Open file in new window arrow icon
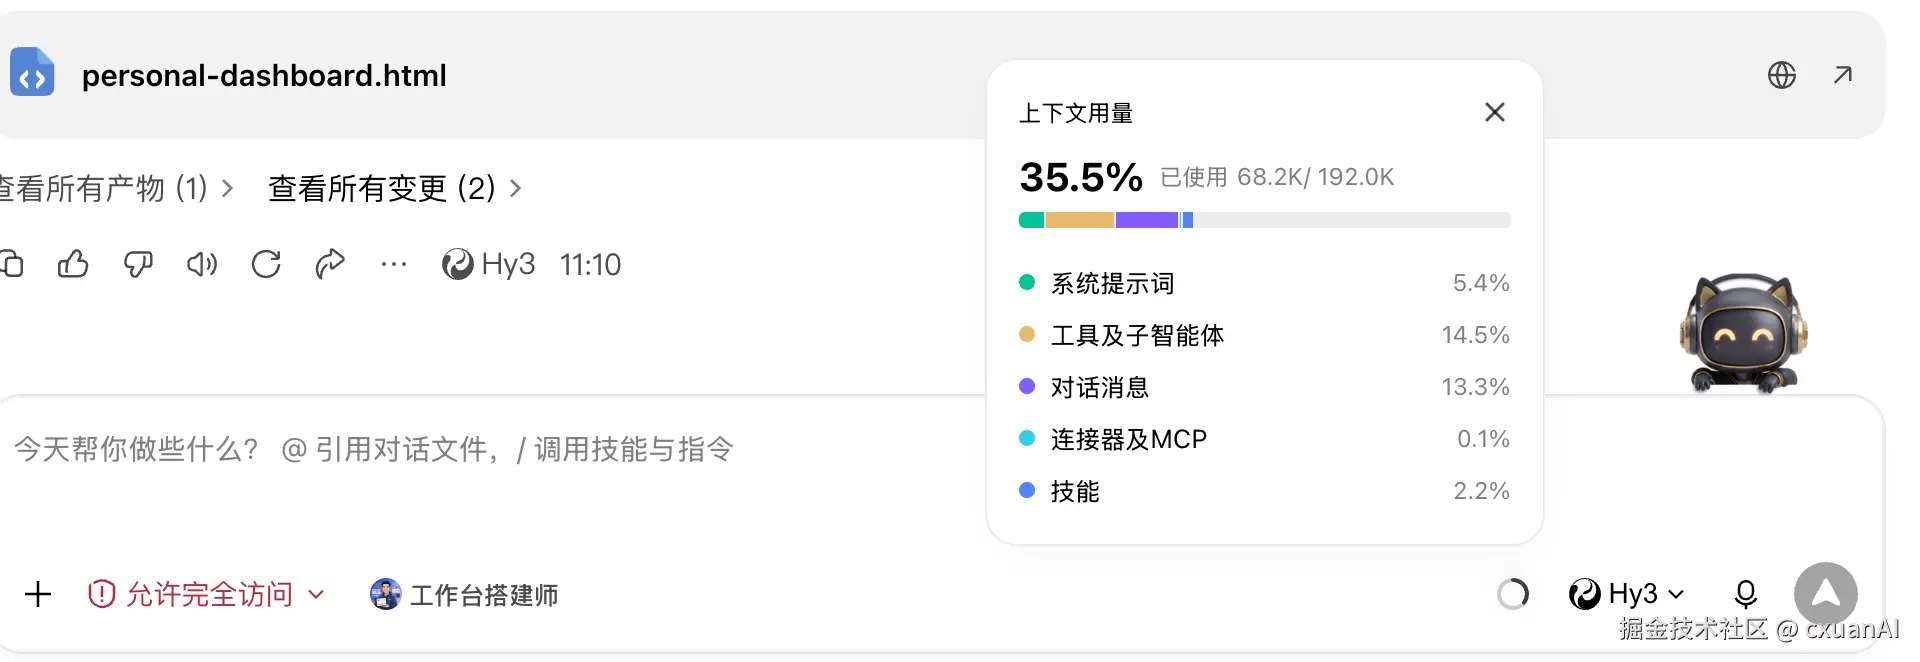The width and height of the screenshot is (1920, 662). click(x=1843, y=75)
